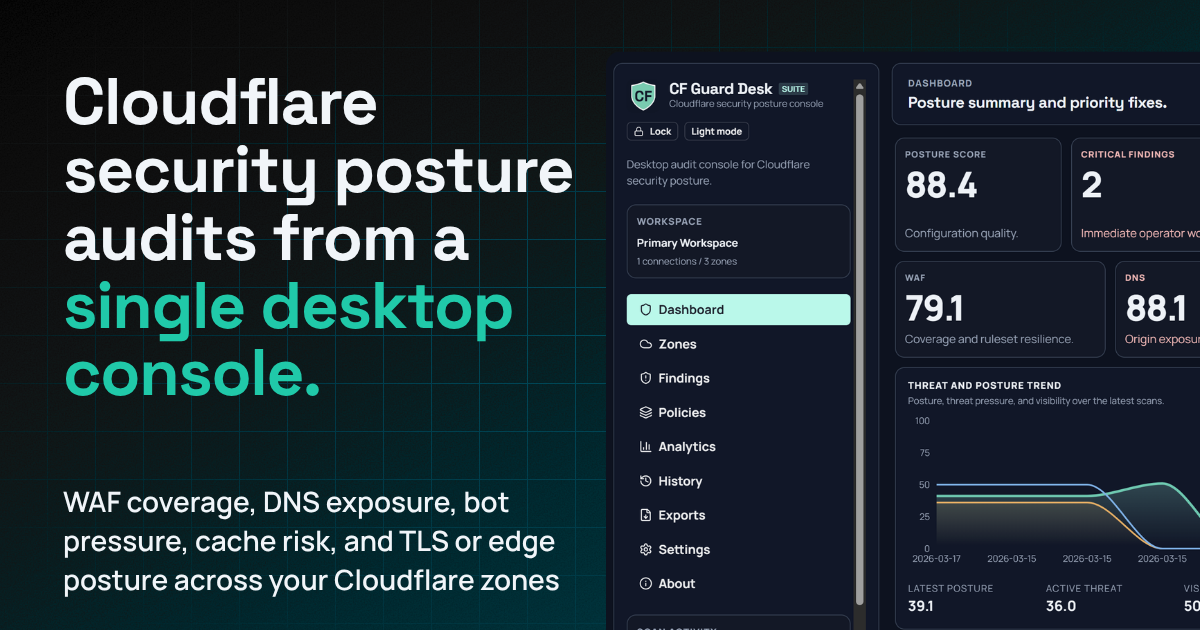This screenshot has width=1200, height=630.
Task: Click the Findings shield-alert icon
Action: click(645, 378)
